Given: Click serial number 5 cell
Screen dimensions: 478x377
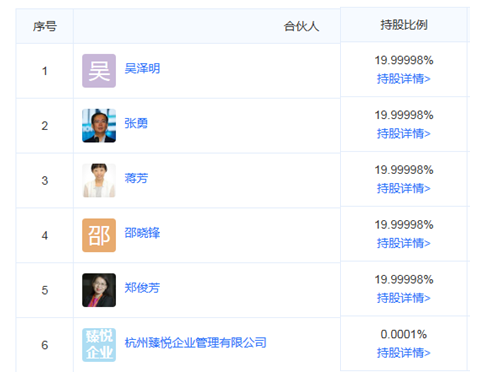Looking at the screenshot, I should 45,290.
